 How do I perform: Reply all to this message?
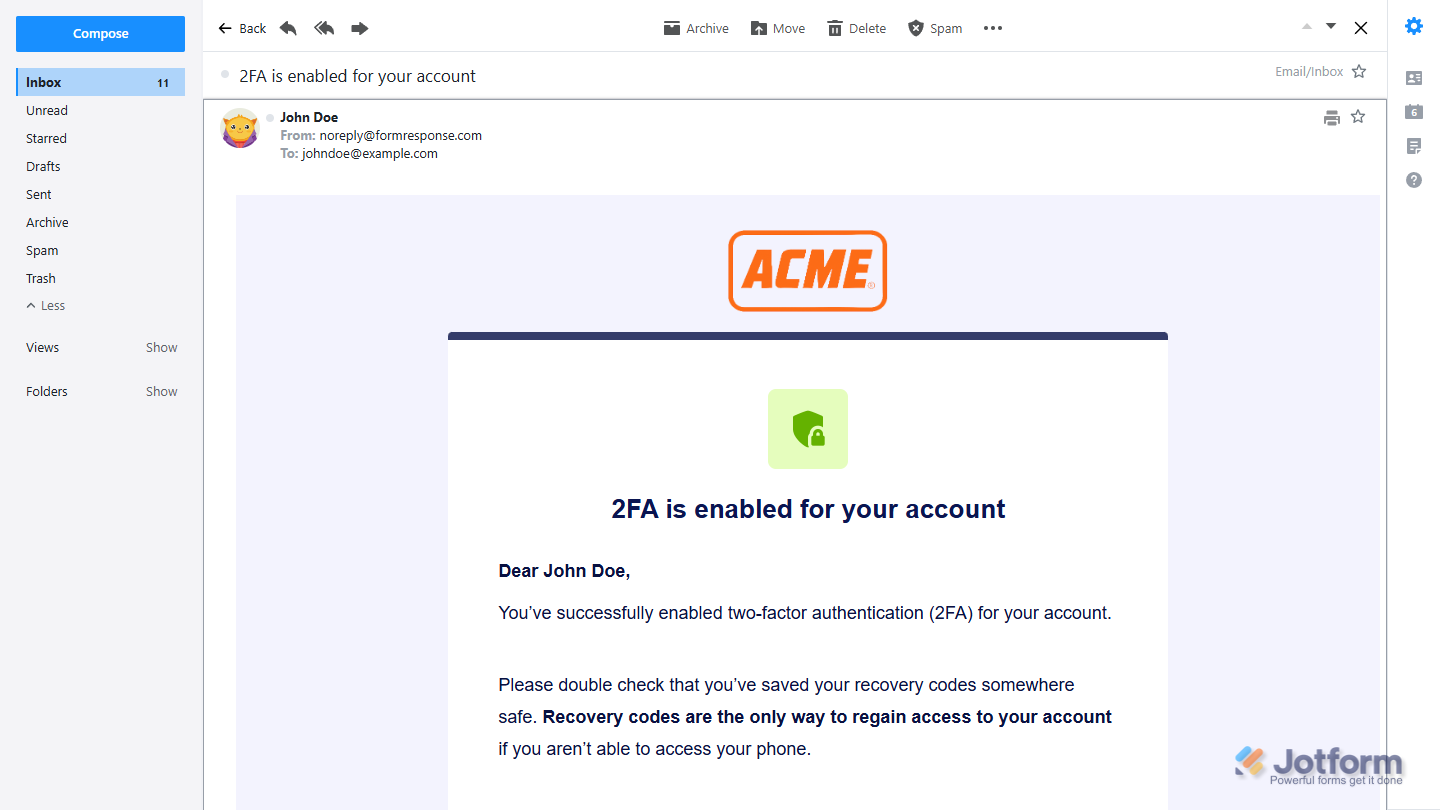tap(324, 28)
